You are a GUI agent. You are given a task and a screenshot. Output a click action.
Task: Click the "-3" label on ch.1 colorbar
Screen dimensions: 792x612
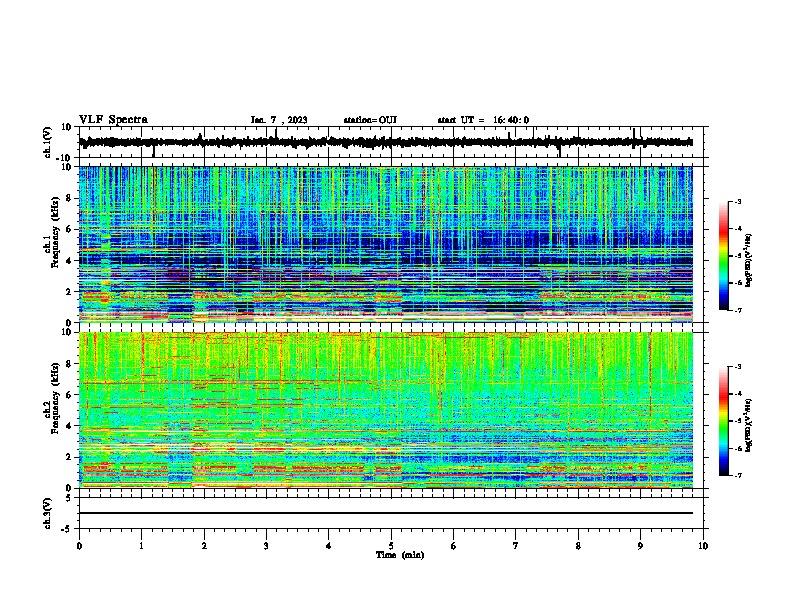click(737, 201)
